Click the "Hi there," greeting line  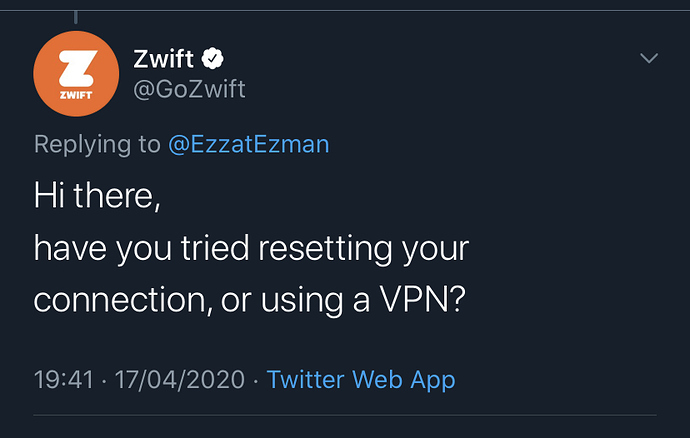pyautogui.click(x=97, y=195)
